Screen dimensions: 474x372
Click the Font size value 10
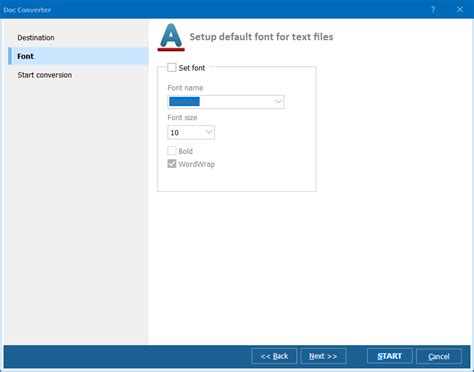pyautogui.click(x=175, y=133)
